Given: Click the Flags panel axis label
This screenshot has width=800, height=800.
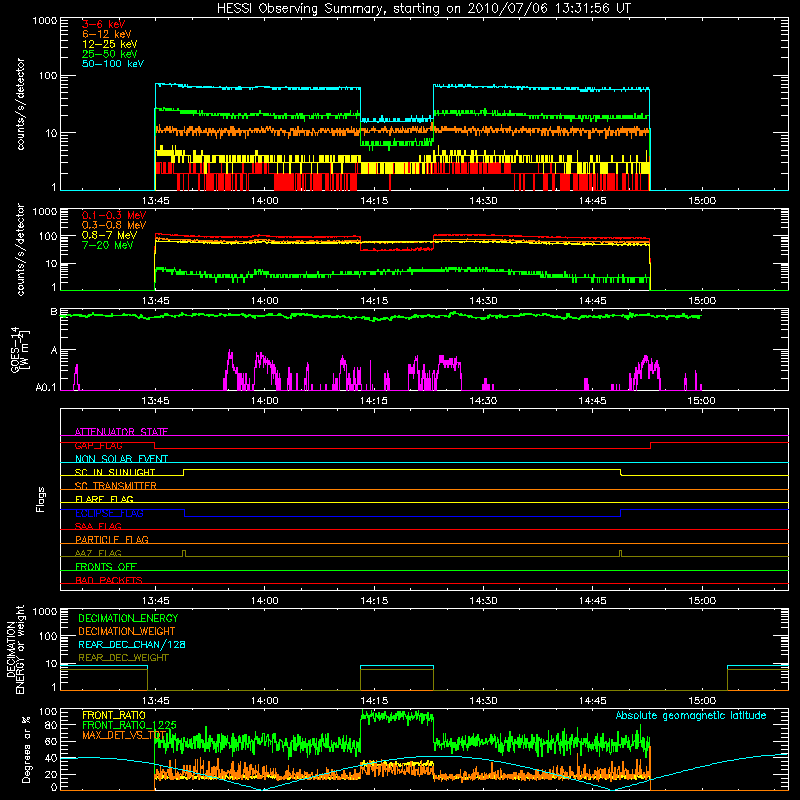Looking at the screenshot, I should coord(40,499).
